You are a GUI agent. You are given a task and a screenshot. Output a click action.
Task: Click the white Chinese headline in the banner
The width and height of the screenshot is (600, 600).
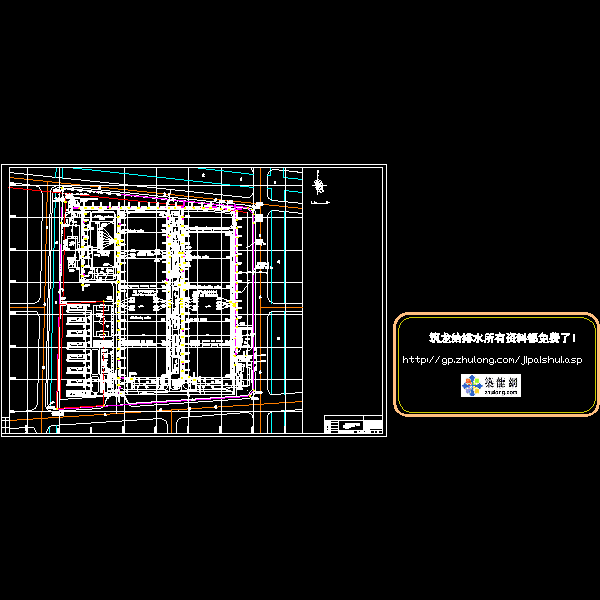tap(496, 338)
